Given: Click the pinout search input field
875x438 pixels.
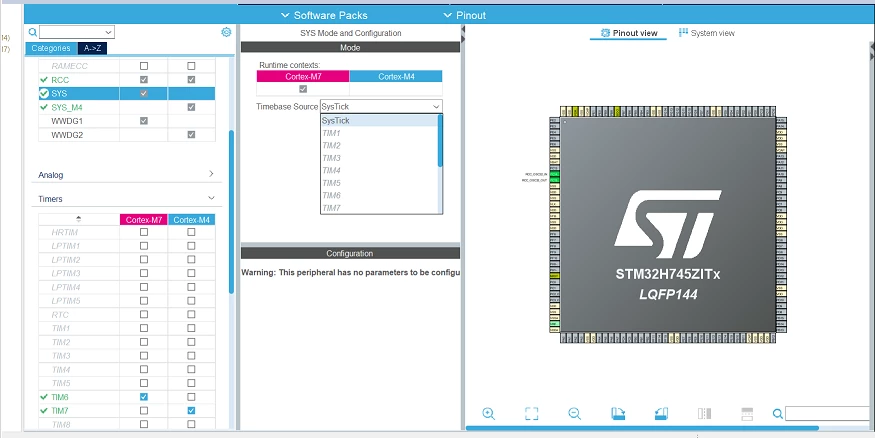Looking at the screenshot, I should tap(829, 413).
